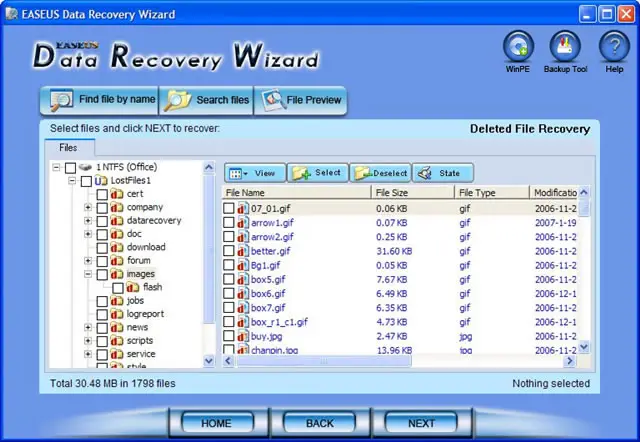The height and width of the screenshot is (442, 640).
Task: Select the Files tab
Action: (69, 147)
